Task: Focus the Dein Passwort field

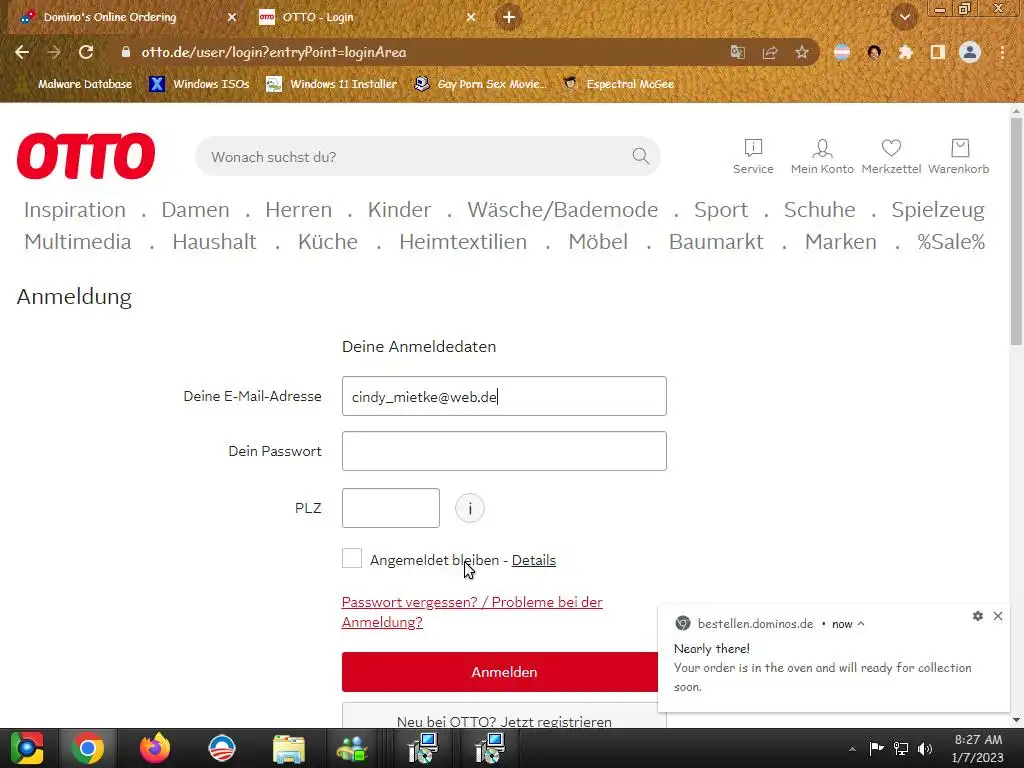Action: click(x=504, y=451)
